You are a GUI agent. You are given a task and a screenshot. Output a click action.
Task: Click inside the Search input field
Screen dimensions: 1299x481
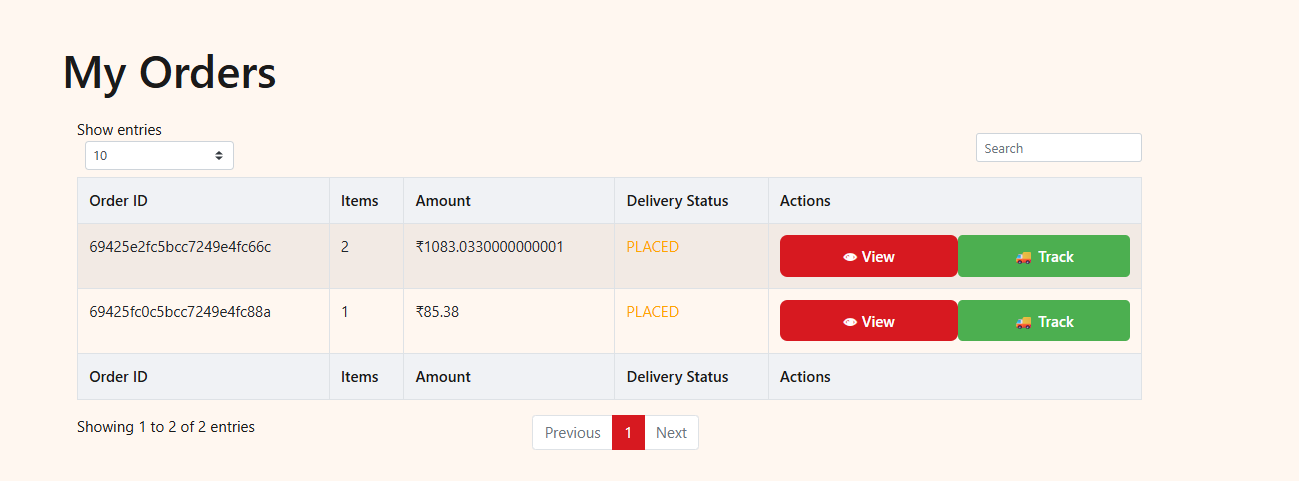(1058, 148)
